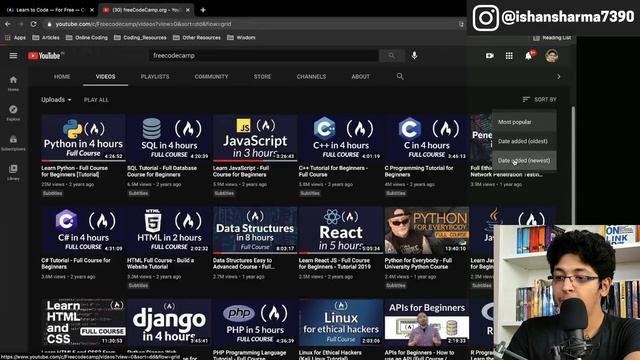Open the YouTube hamburger guide menu

[13, 56]
